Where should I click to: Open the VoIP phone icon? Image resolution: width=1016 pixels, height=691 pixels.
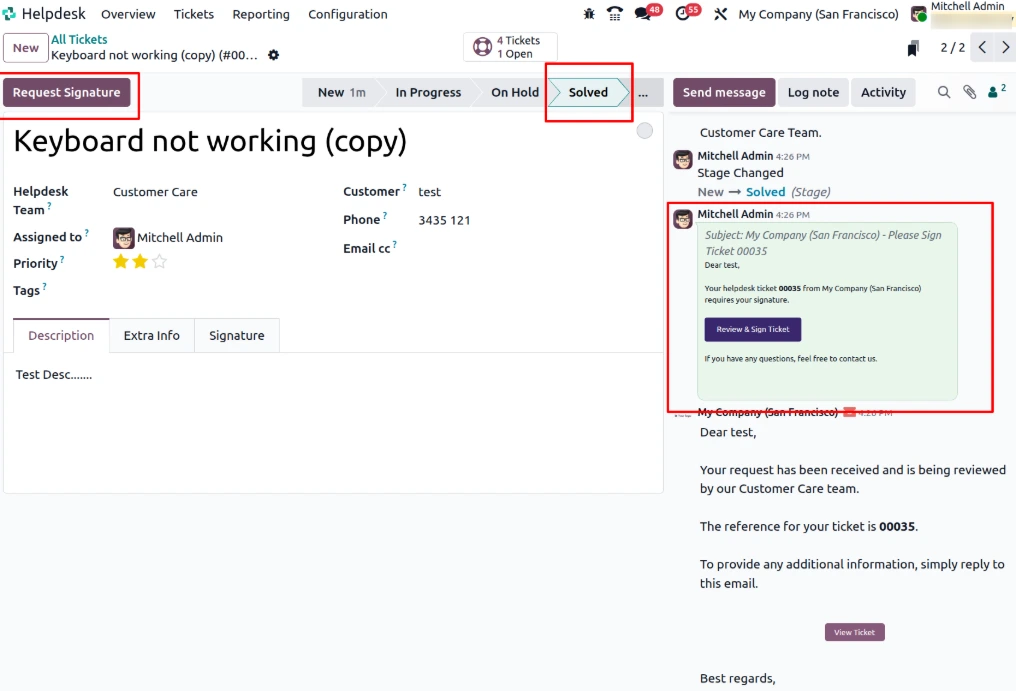tap(615, 14)
